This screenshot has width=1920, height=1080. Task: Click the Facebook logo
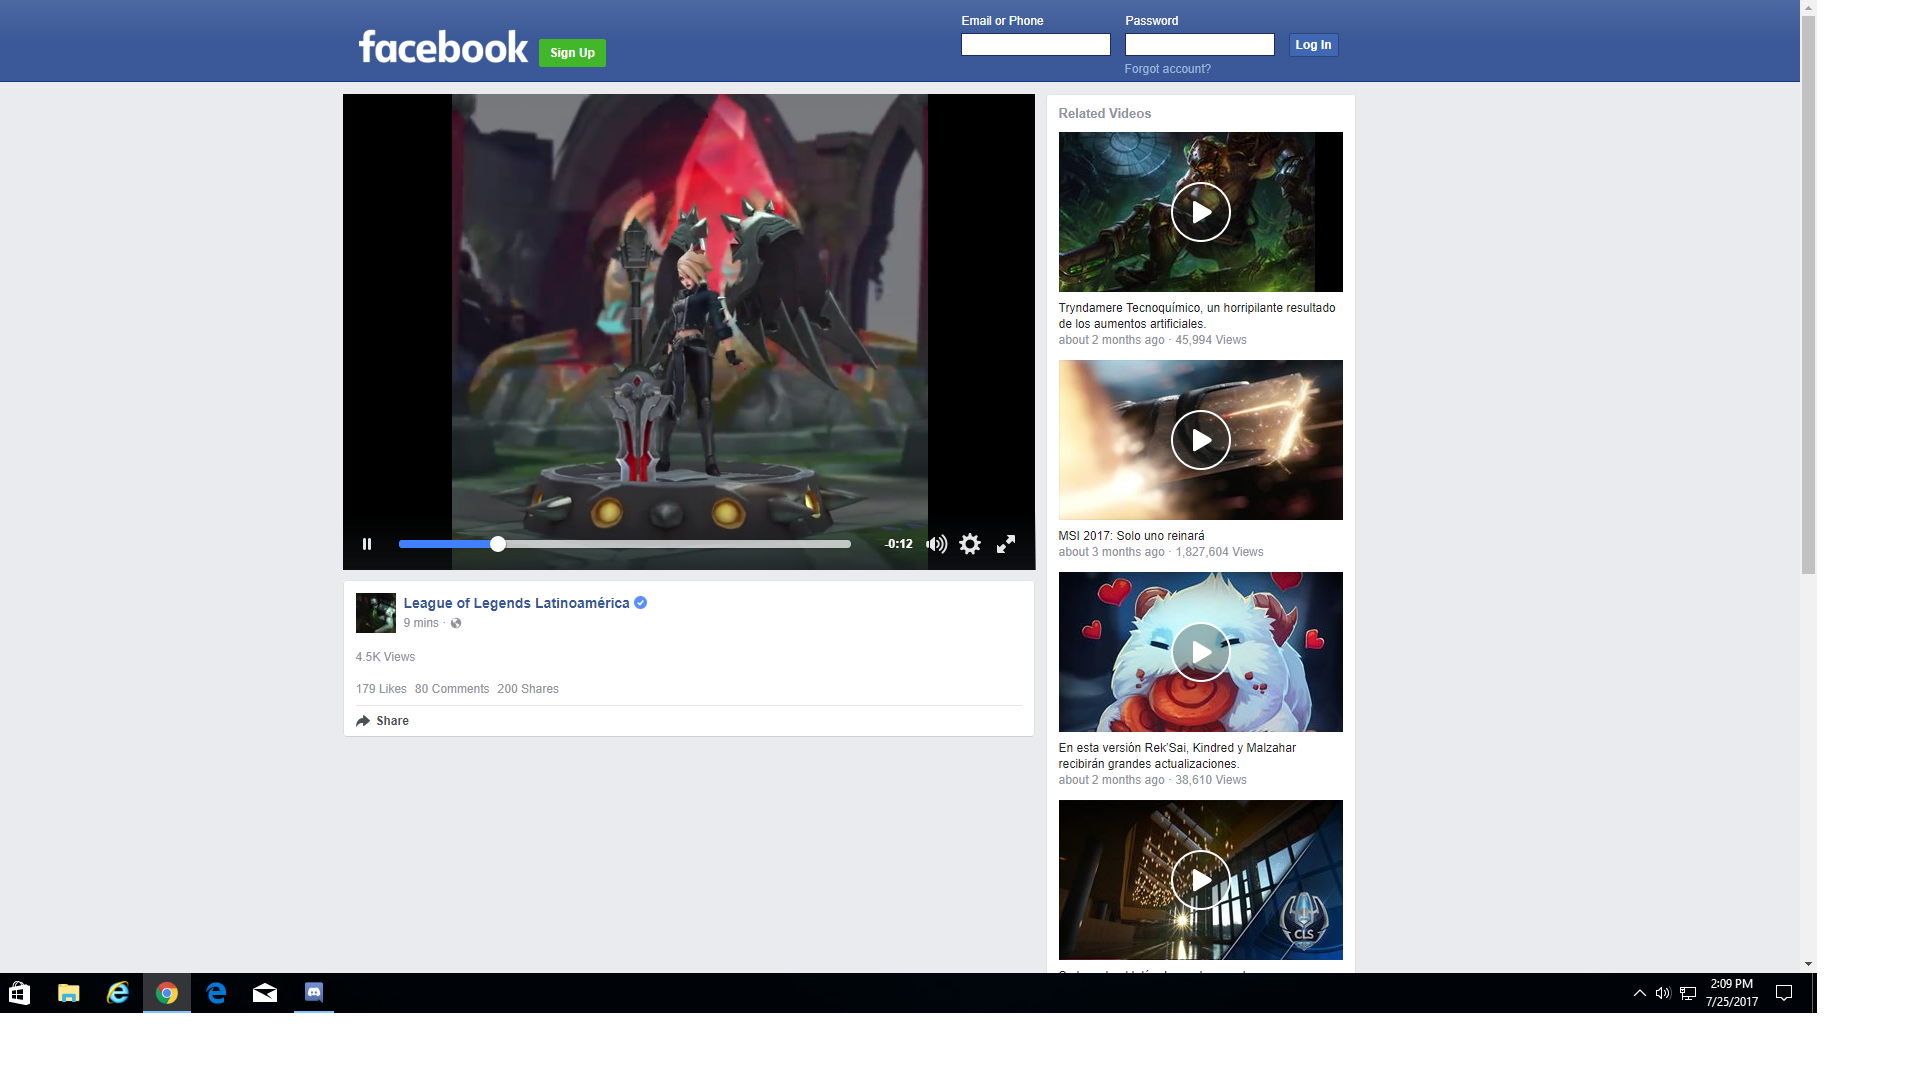click(x=443, y=47)
